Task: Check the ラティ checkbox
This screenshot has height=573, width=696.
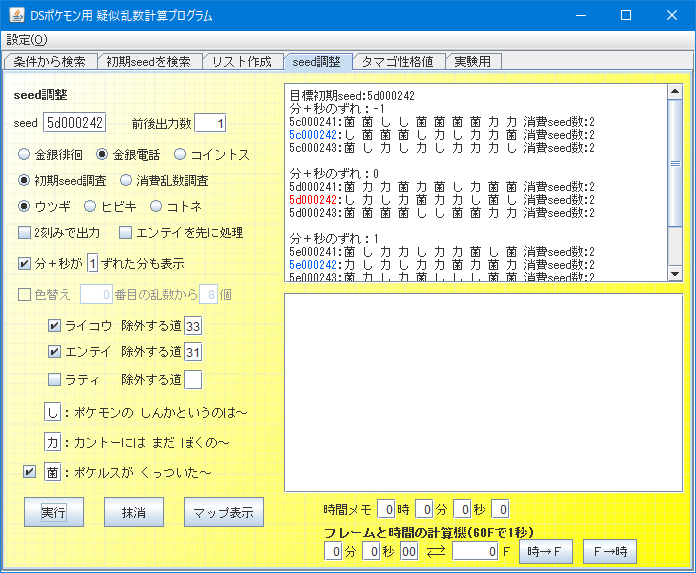Action: (54, 379)
